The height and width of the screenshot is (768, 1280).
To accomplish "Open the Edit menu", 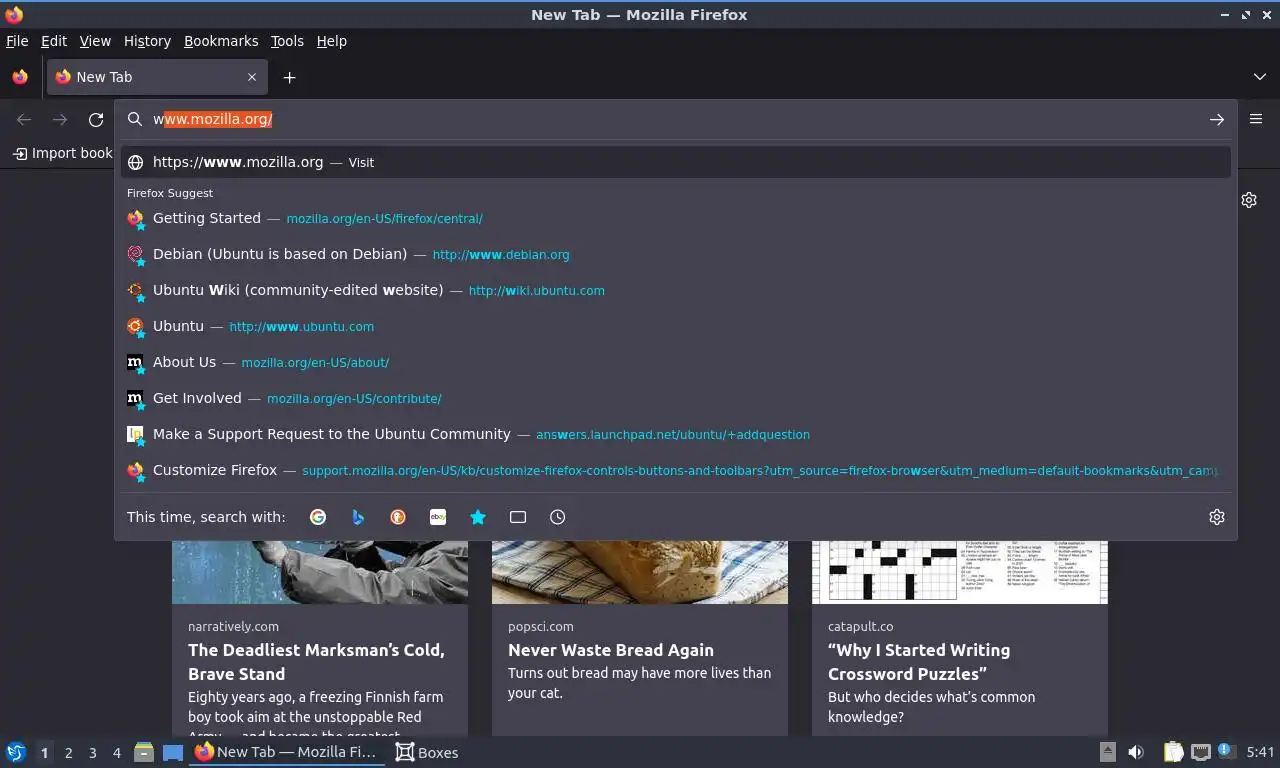I will (x=54, y=41).
